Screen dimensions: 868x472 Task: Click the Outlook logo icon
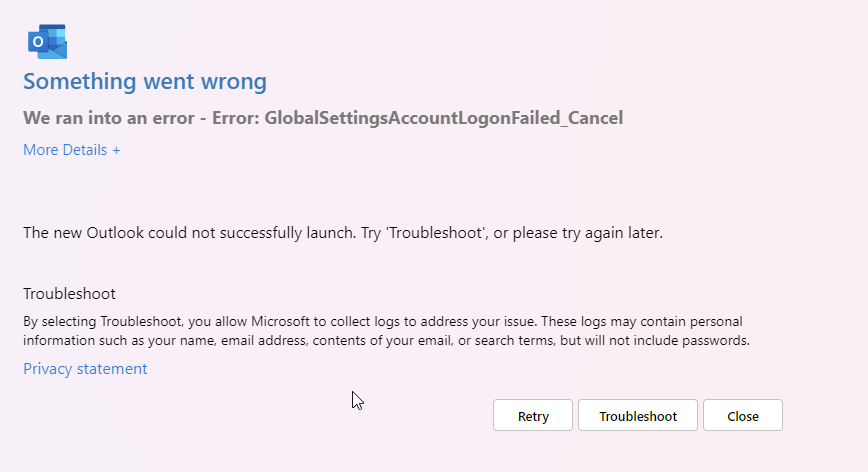click(48, 41)
